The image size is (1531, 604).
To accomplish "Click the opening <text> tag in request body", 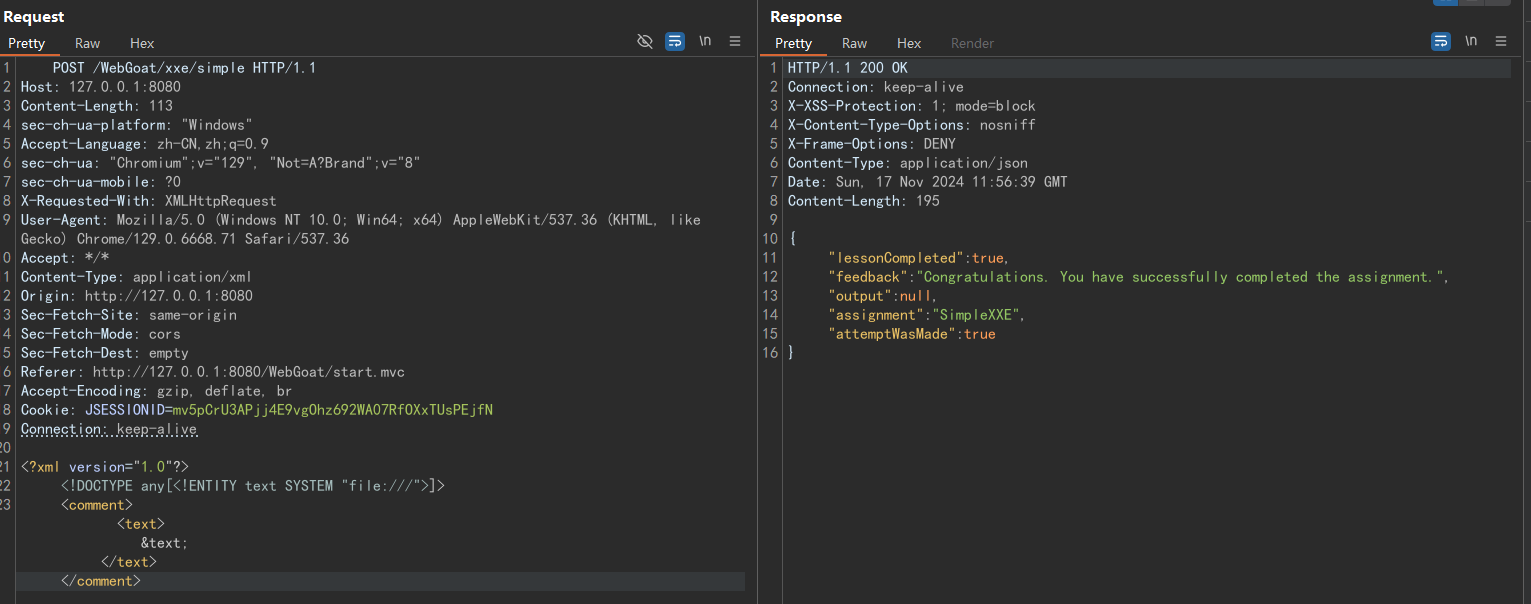I will [140, 524].
